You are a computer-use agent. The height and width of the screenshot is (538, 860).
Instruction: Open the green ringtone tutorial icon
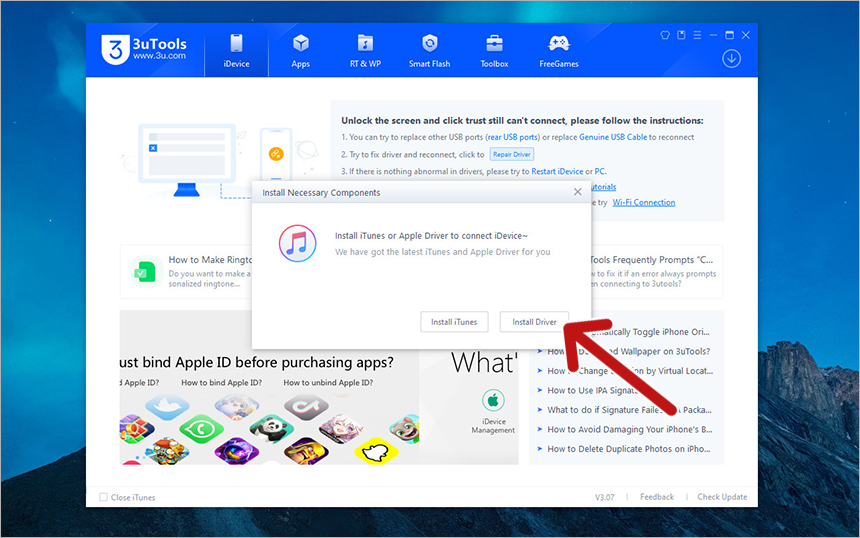tap(146, 272)
